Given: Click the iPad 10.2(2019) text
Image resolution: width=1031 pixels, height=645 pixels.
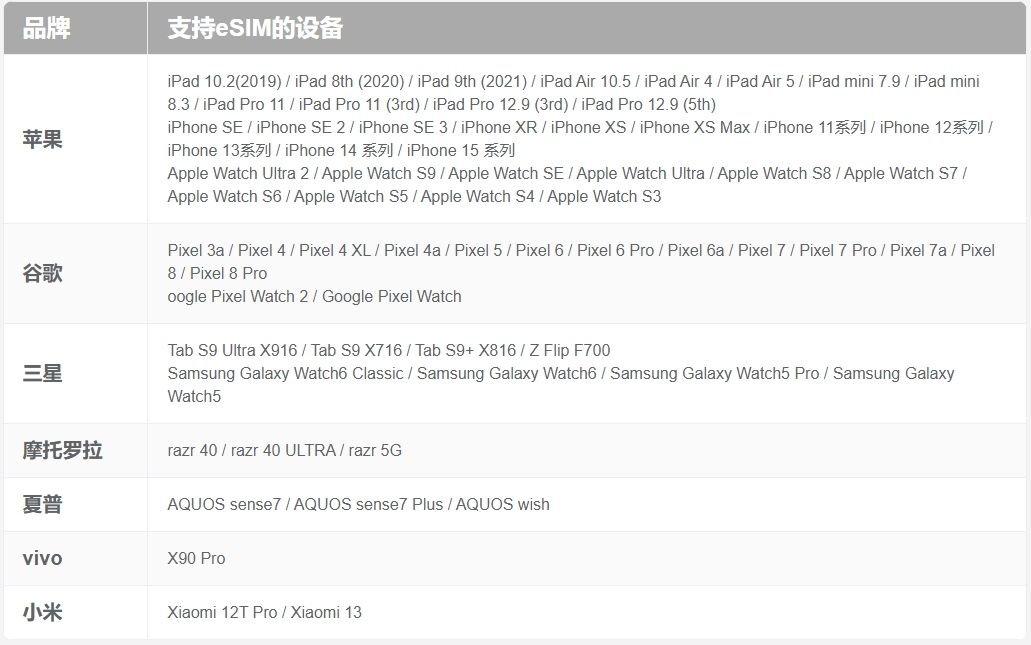Looking at the screenshot, I should point(225,81).
